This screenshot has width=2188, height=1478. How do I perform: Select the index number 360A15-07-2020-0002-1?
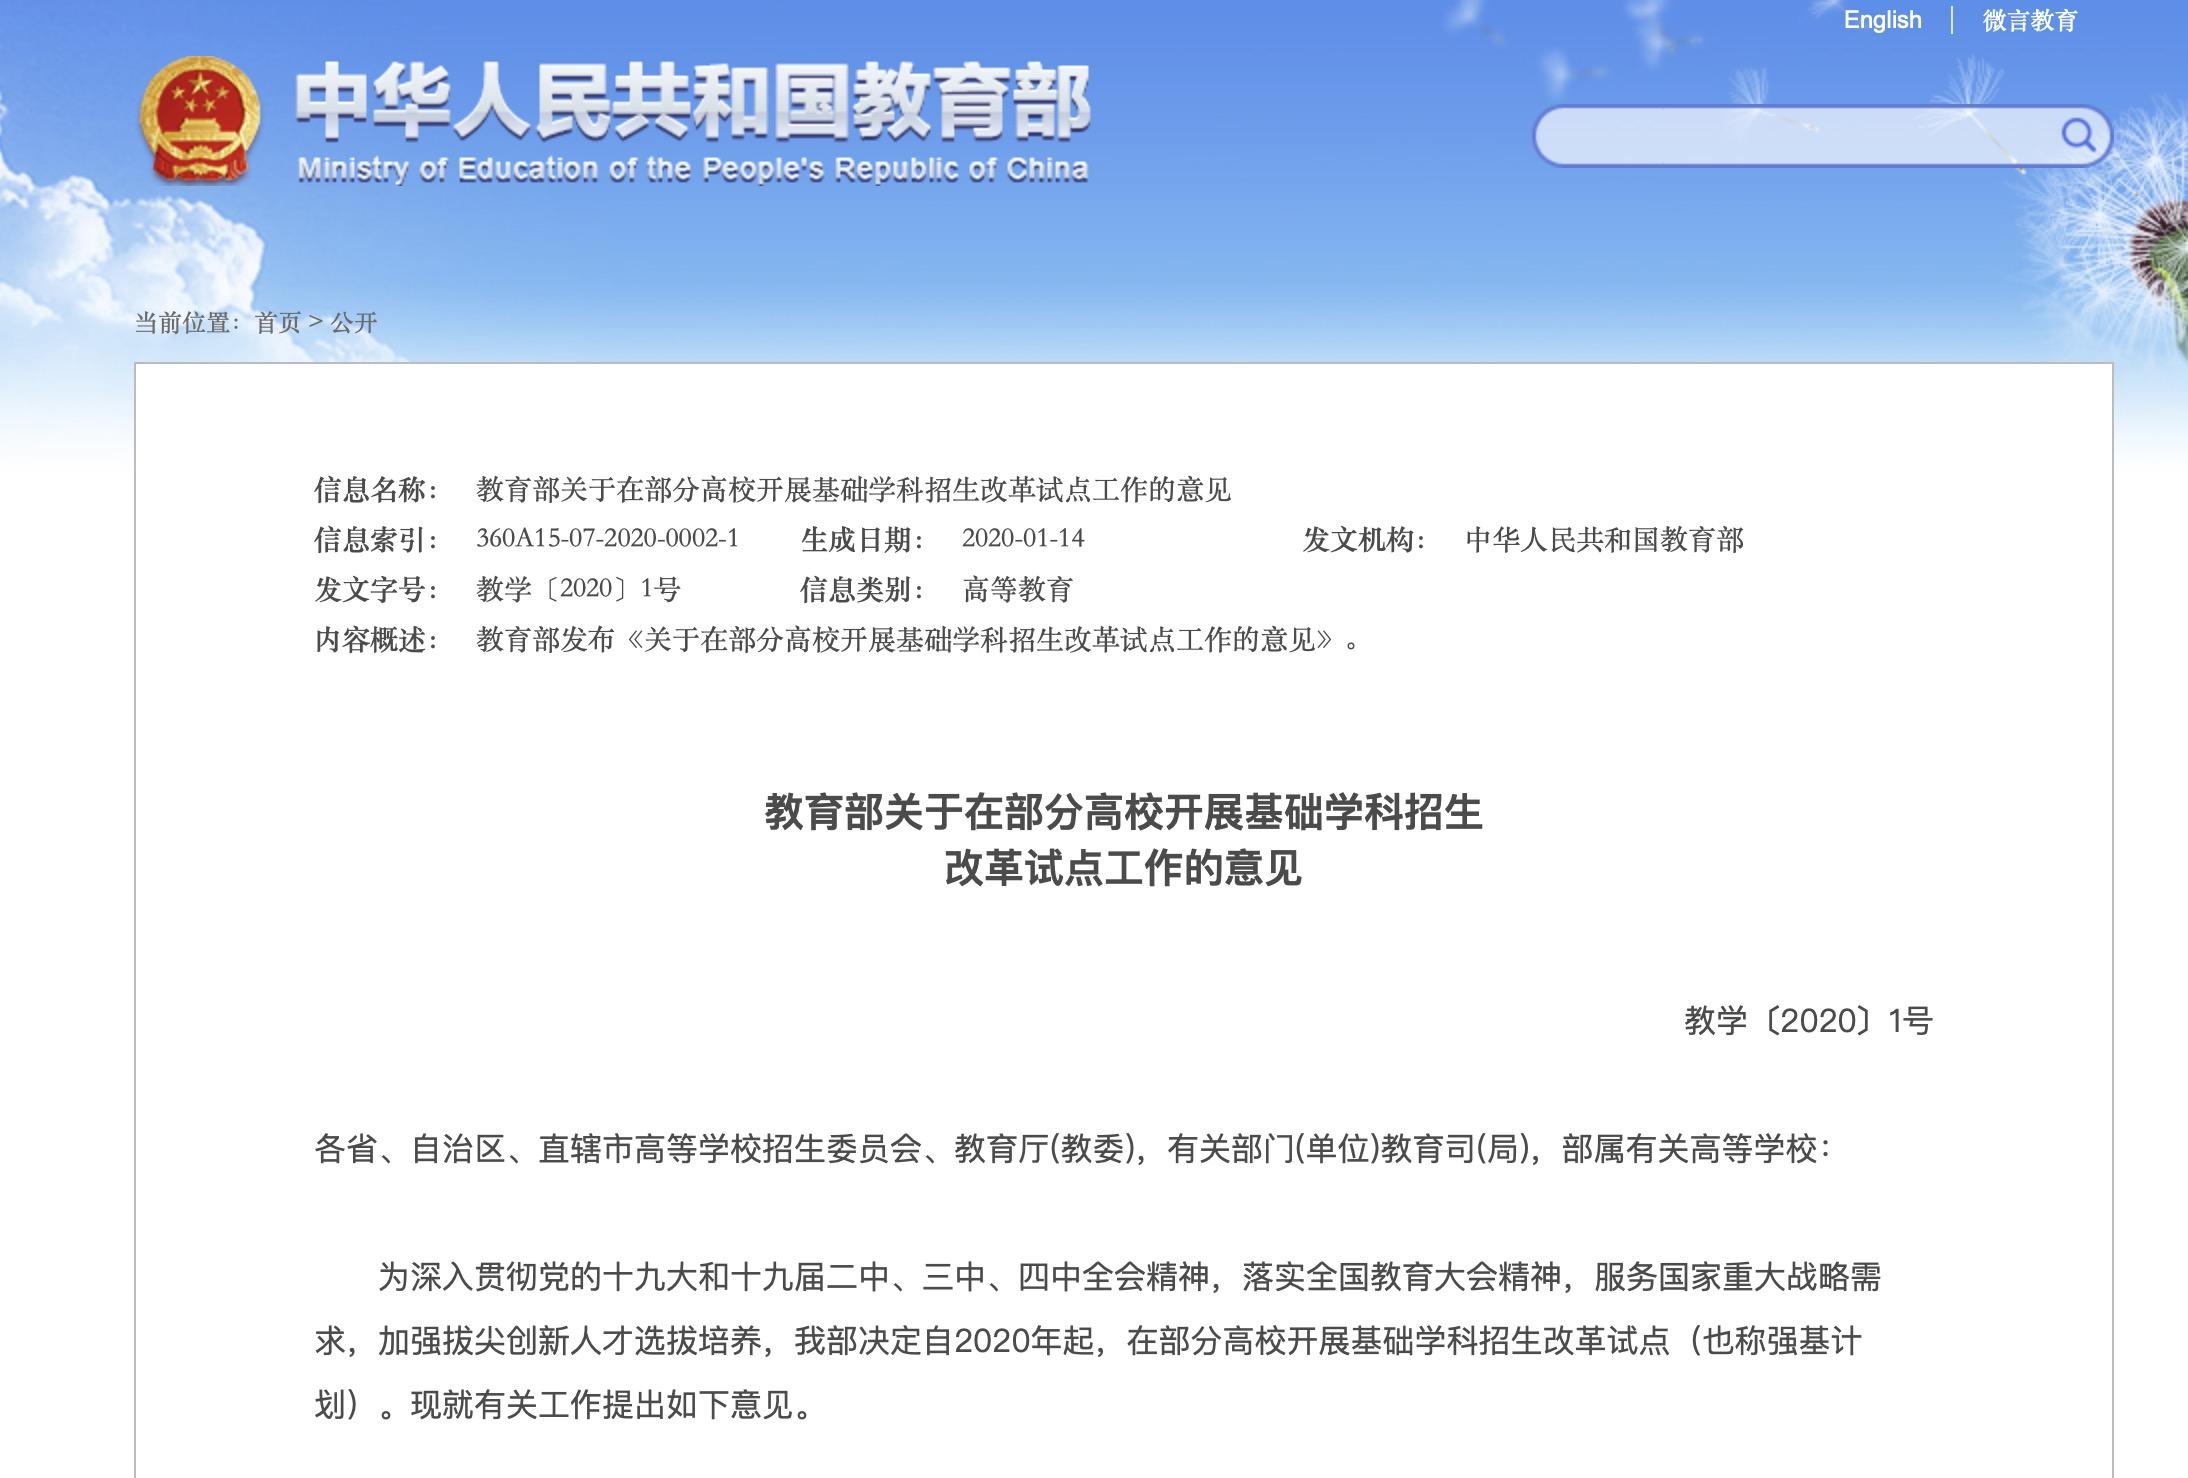click(607, 538)
